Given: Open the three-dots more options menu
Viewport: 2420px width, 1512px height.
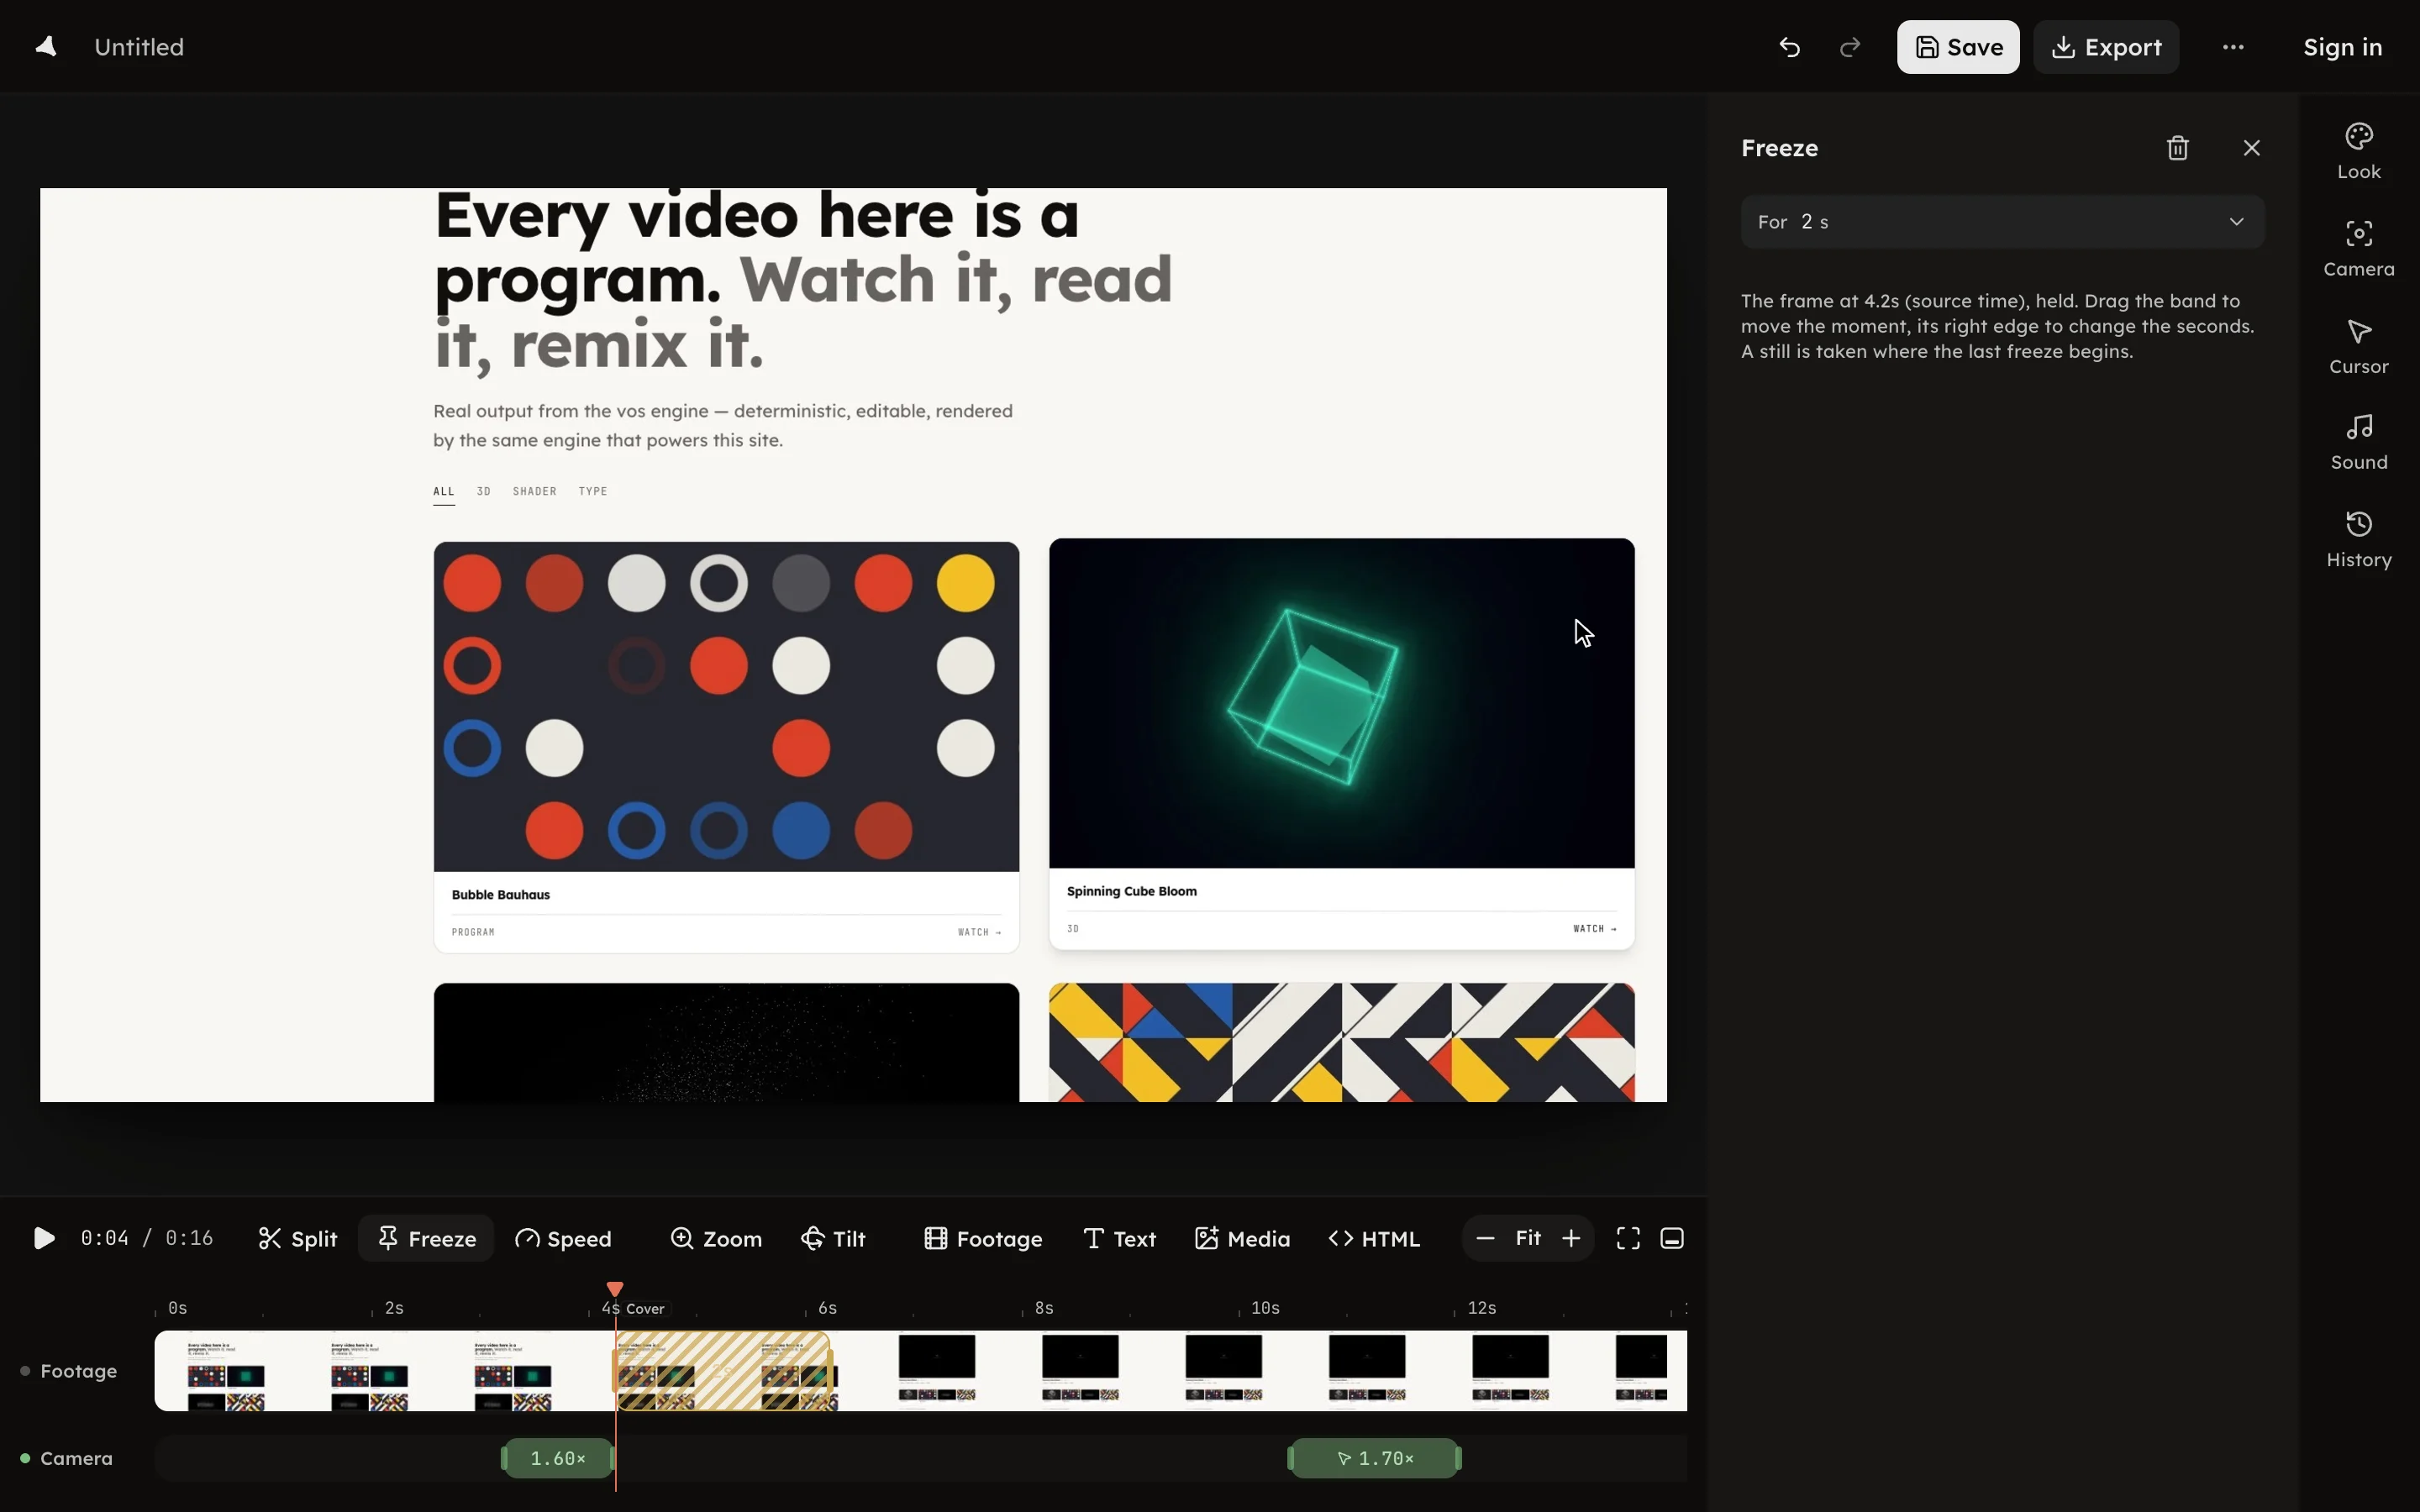Looking at the screenshot, I should (x=2232, y=47).
